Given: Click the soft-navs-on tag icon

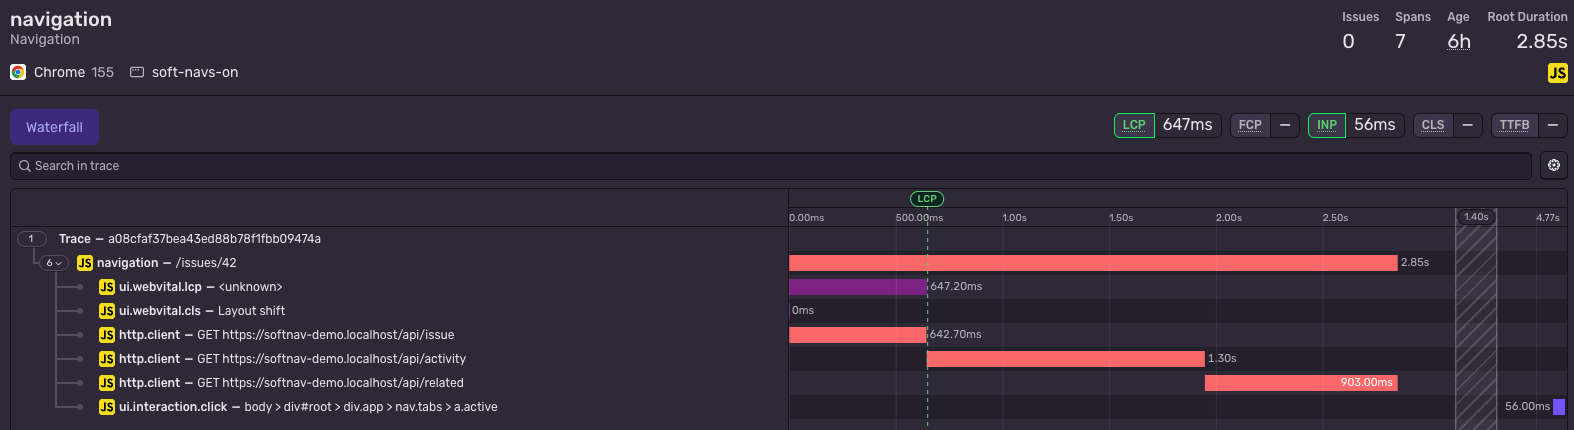Looking at the screenshot, I should pyautogui.click(x=137, y=72).
